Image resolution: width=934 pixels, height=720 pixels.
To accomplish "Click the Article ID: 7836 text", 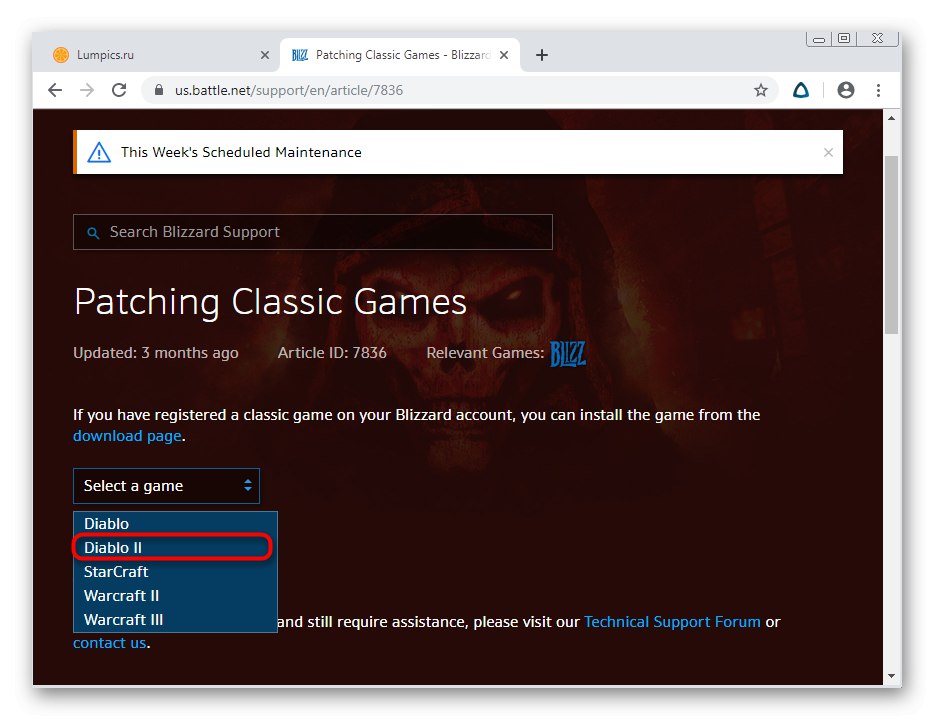I will [x=332, y=353].
